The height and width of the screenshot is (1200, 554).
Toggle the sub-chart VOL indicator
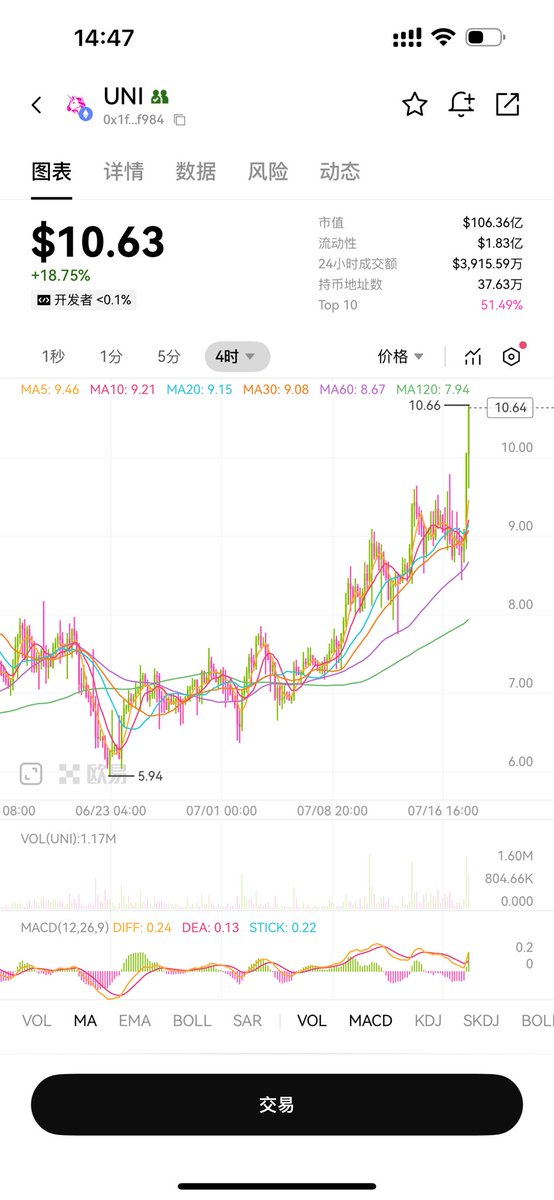click(312, 1020)
